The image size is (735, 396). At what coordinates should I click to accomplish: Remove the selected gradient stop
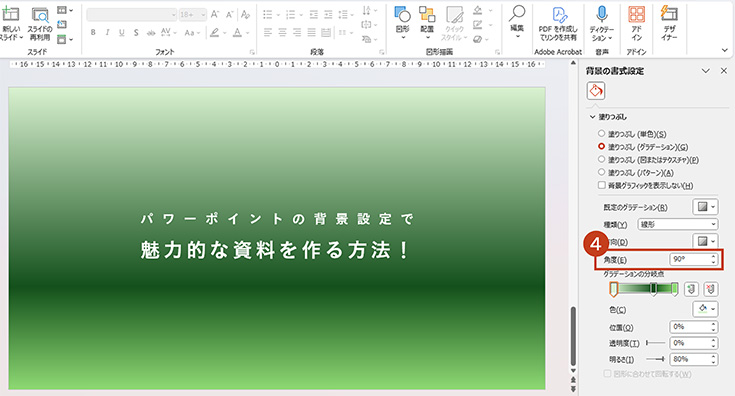(x=711, y=289)
